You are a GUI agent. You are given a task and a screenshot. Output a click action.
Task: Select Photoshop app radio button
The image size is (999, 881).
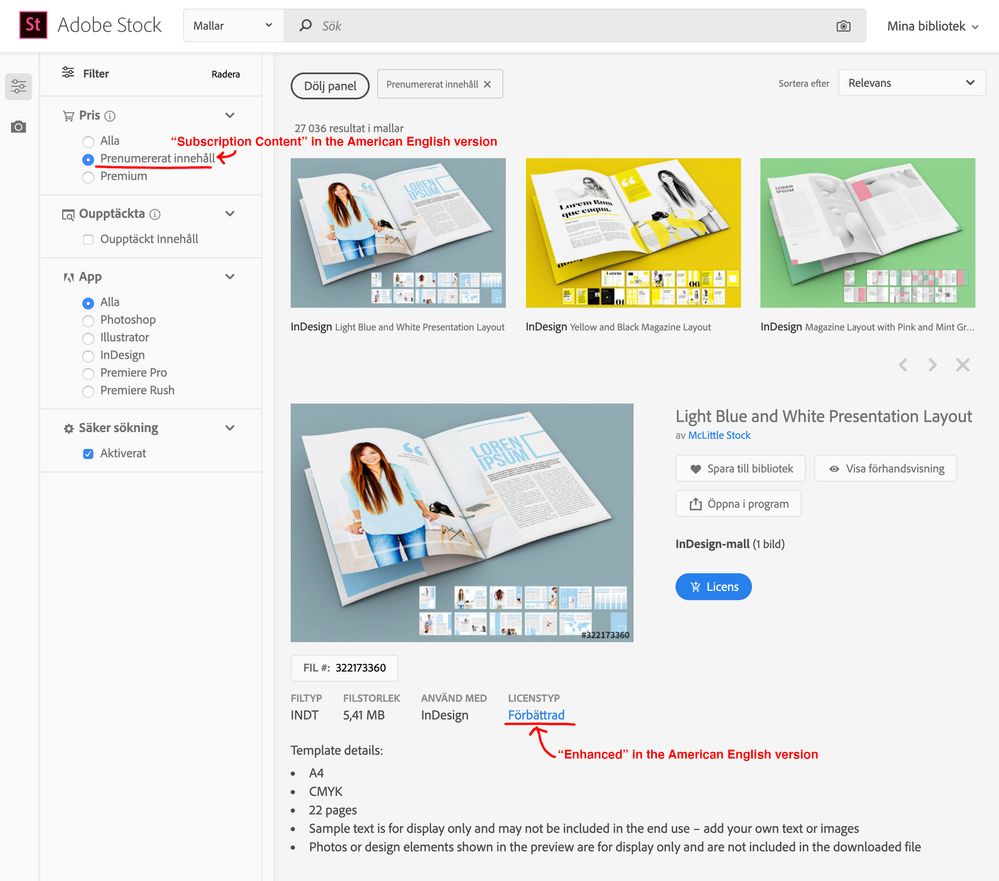tap(88, 320)
